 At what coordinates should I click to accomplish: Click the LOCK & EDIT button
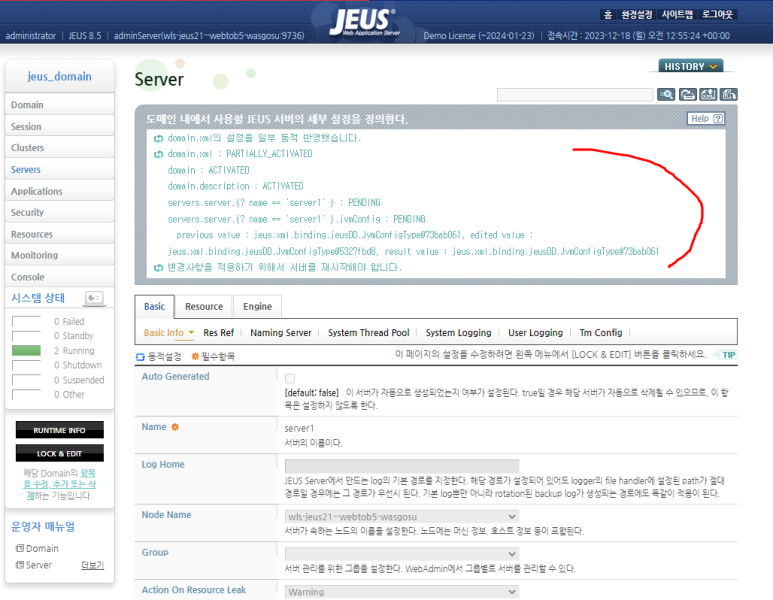pos(60,453)
